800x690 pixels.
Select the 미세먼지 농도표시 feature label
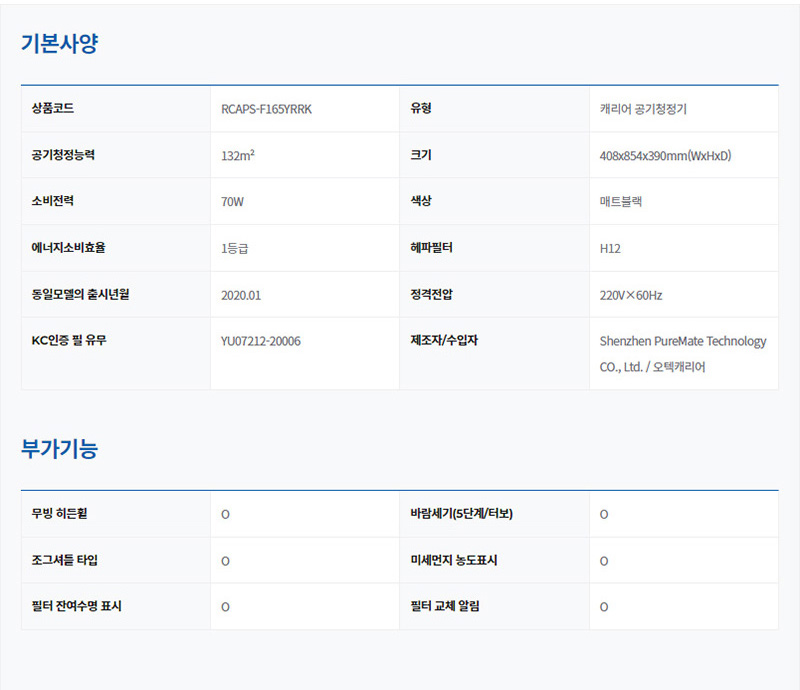[453, 560]
